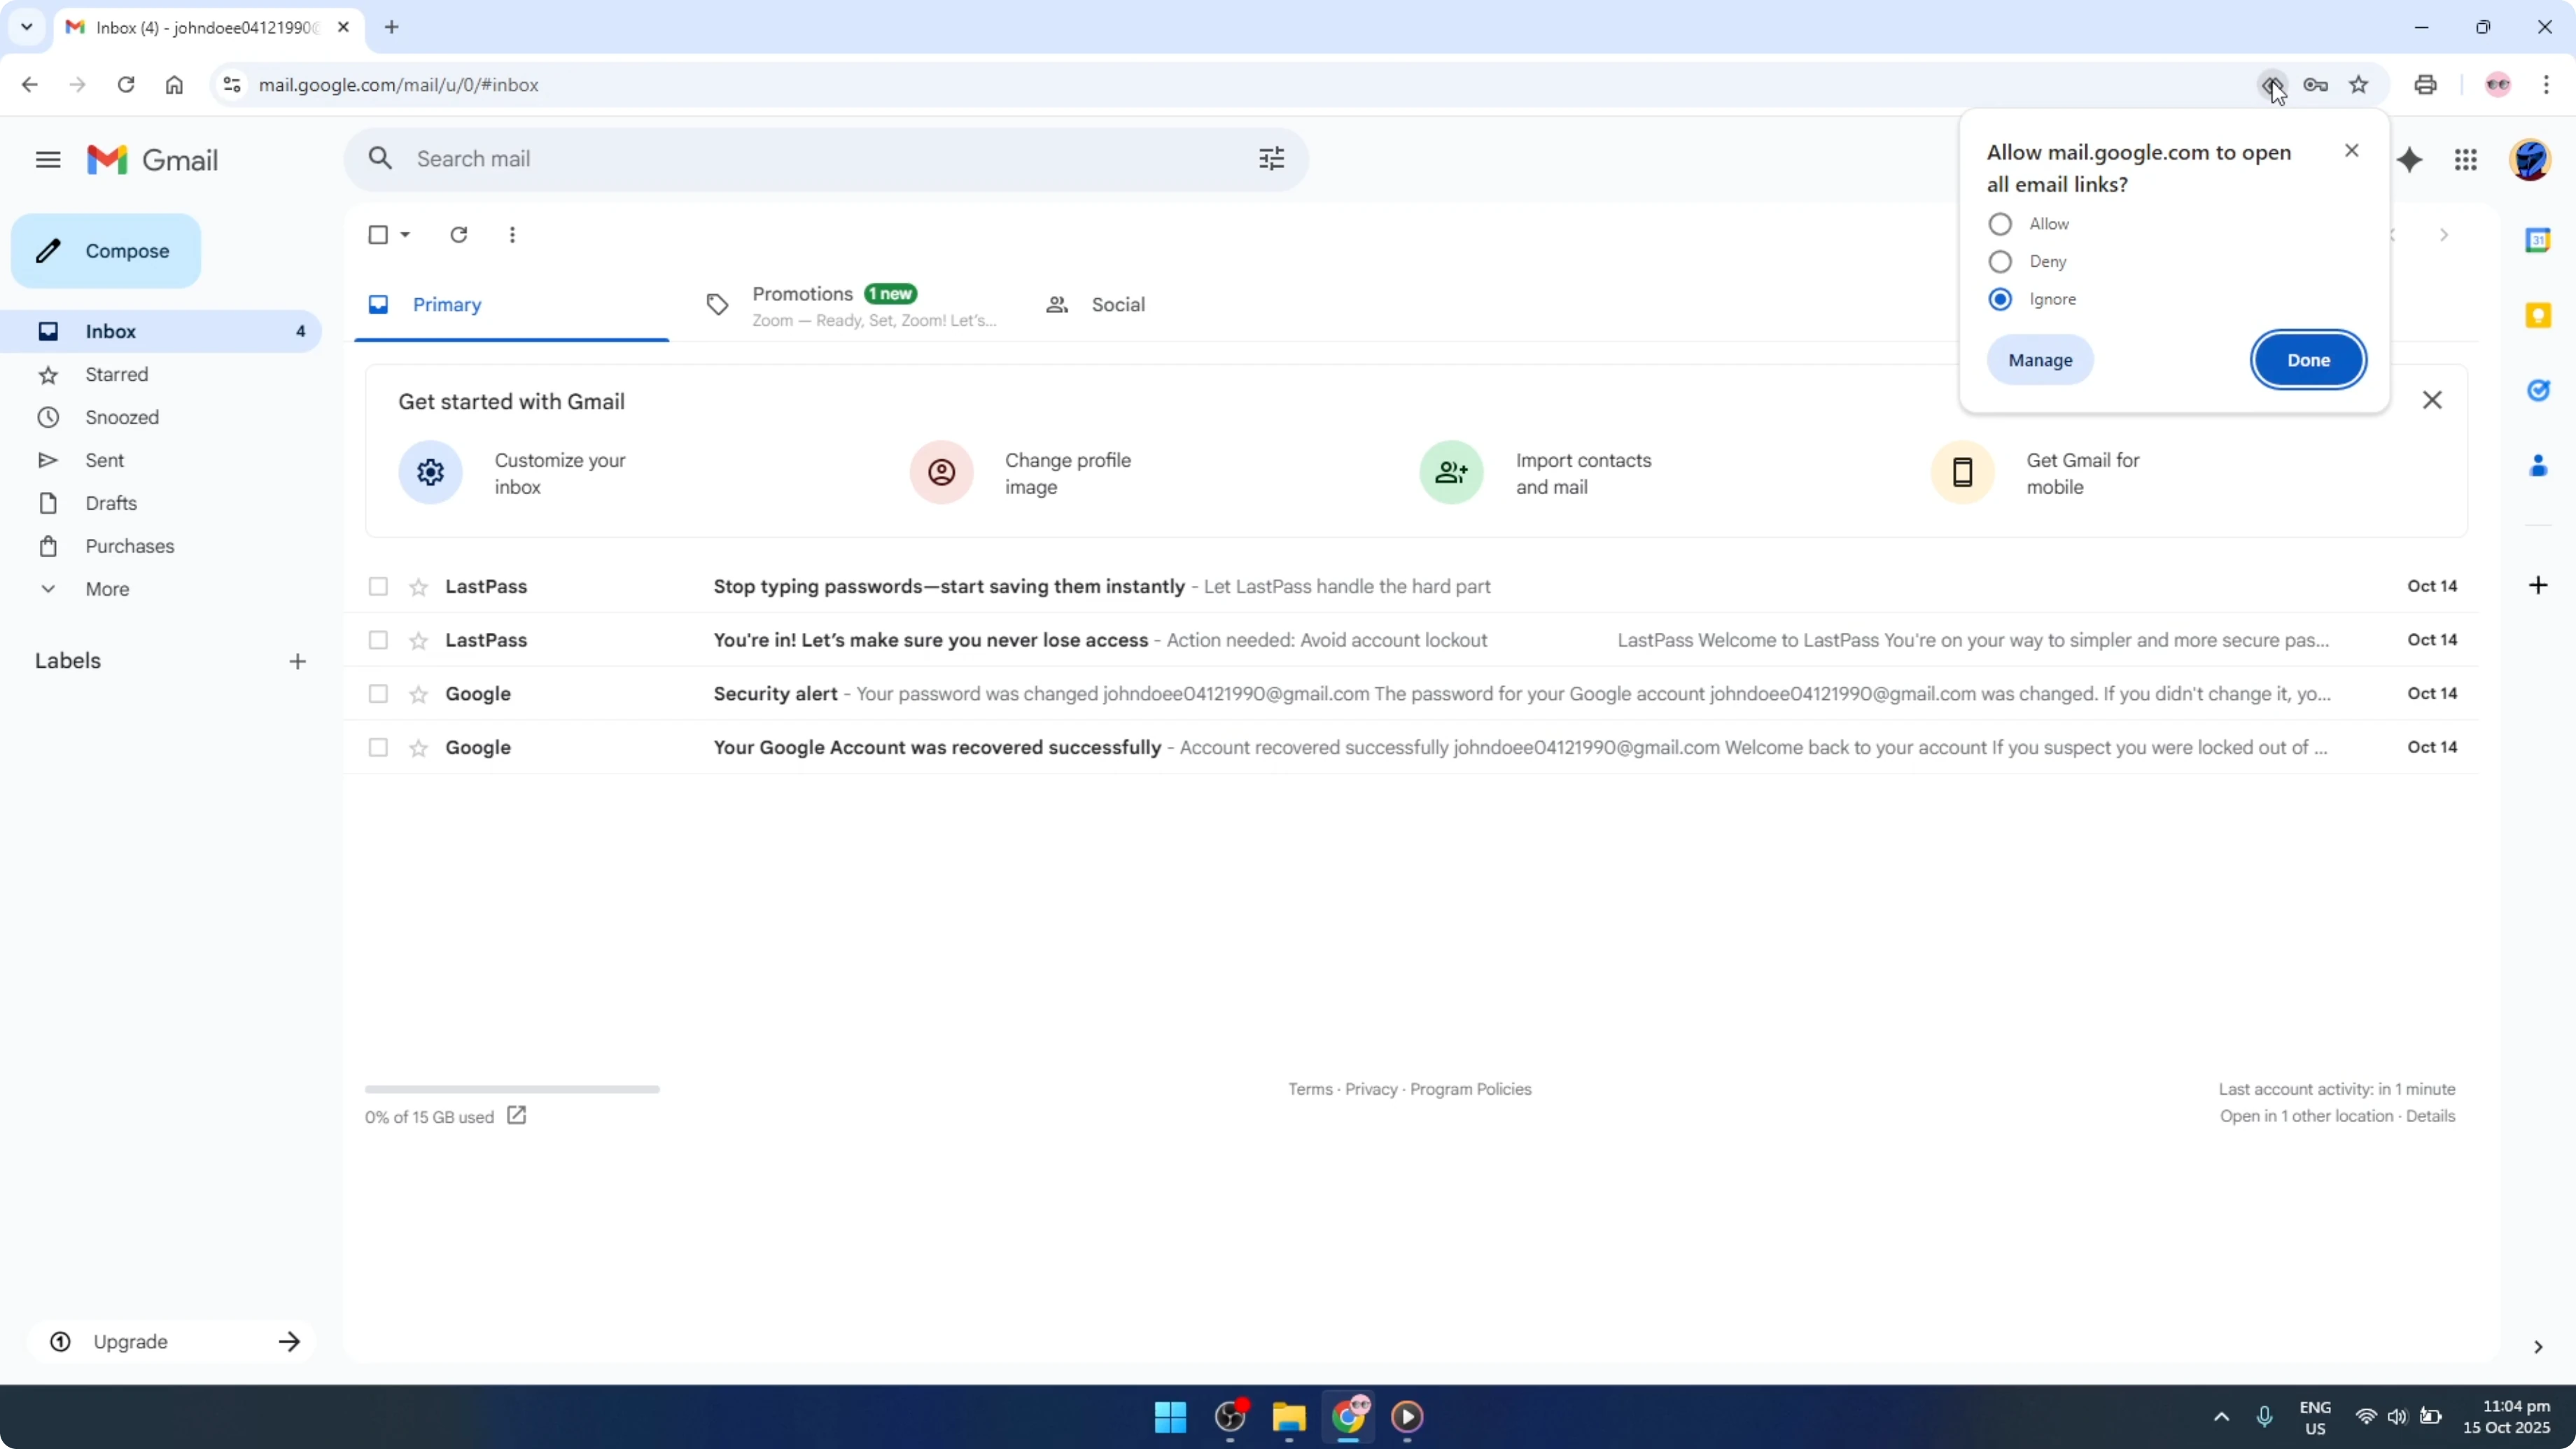Image resolution: width=2576 pixels, height=1449 pixels.
Task: Switch to the Primary tab
Action: click(511, 305)
